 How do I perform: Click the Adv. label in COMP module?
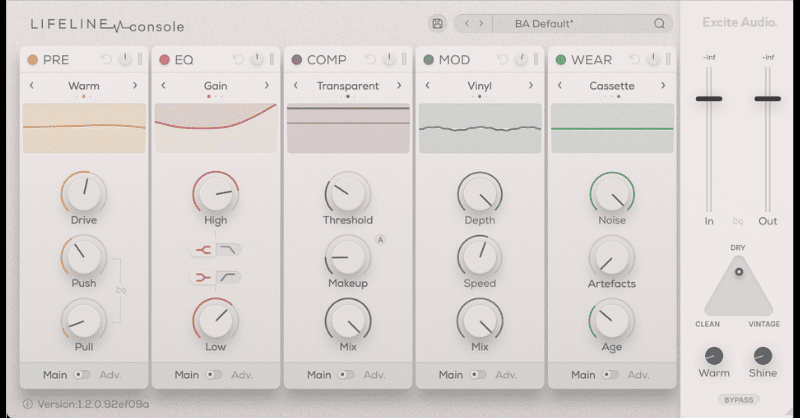click(374, 375)
